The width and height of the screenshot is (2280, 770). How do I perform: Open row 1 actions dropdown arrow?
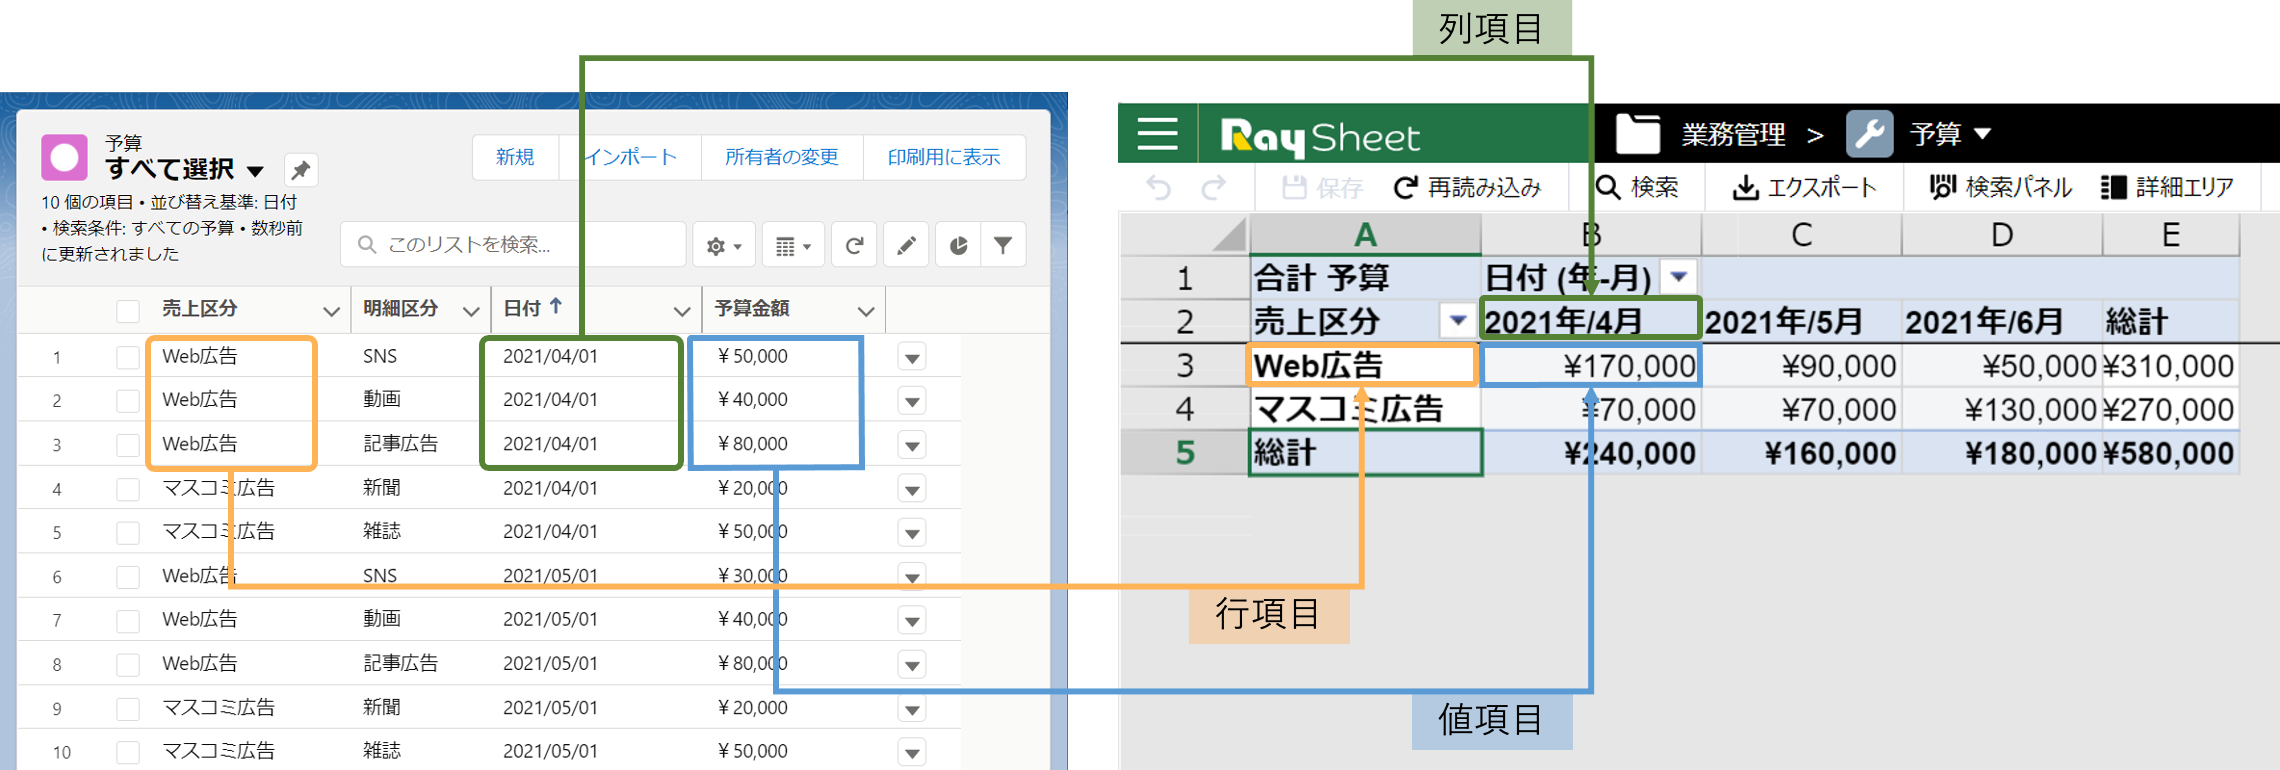[912, 357]
